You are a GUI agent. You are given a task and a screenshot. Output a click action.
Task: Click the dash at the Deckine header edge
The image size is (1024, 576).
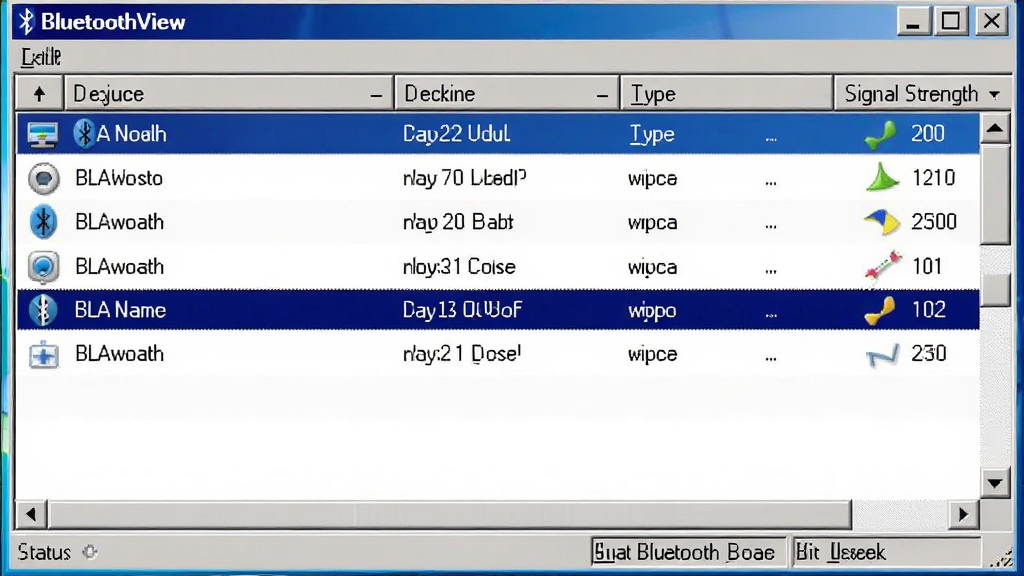pos(602,96)
